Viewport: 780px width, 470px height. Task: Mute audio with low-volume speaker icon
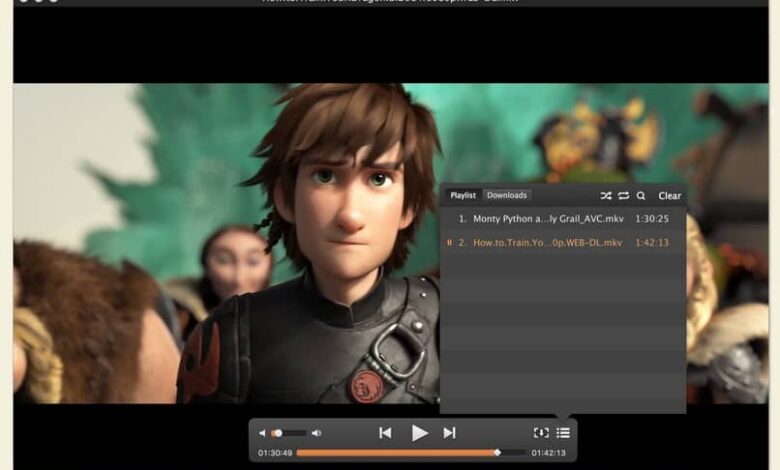[262, 434]
